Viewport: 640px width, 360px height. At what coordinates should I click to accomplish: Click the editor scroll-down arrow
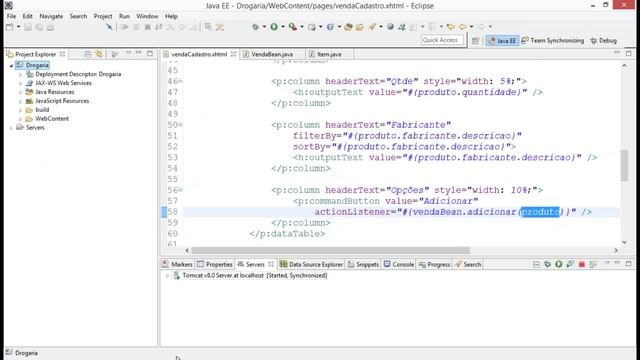click(x=624, y=242)
